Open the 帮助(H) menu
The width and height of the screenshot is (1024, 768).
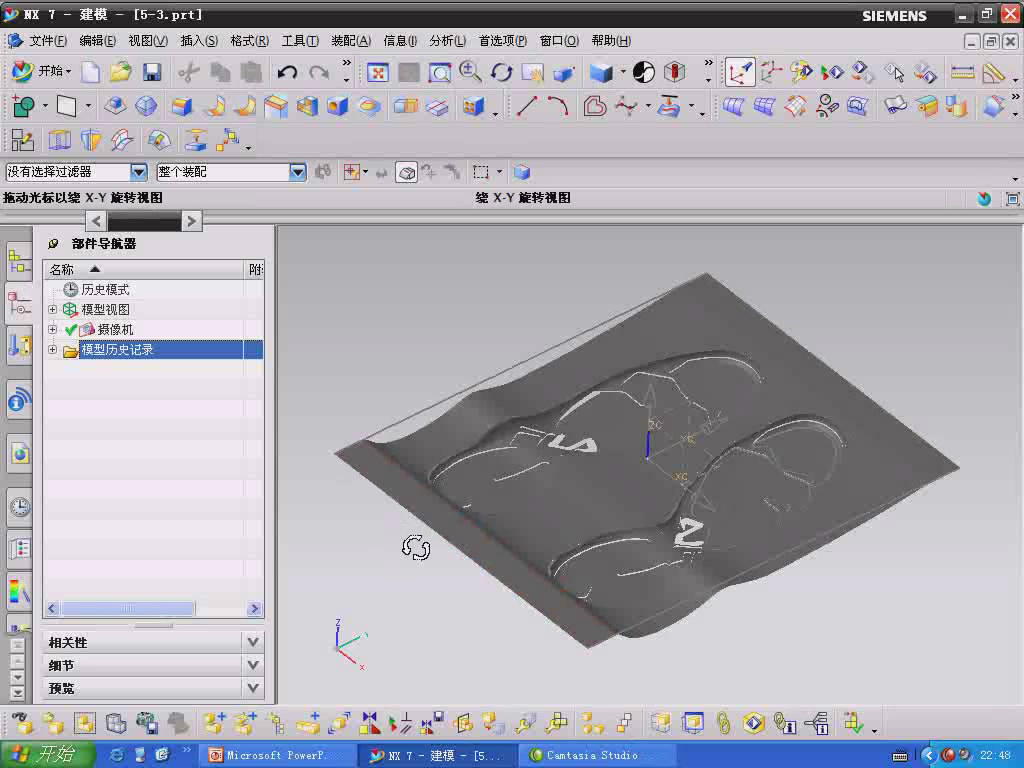[x=611, y=41]
